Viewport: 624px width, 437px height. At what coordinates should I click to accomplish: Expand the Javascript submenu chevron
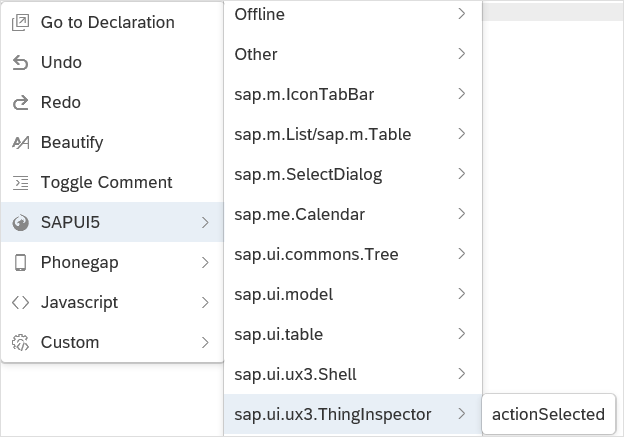click(204, 302)
